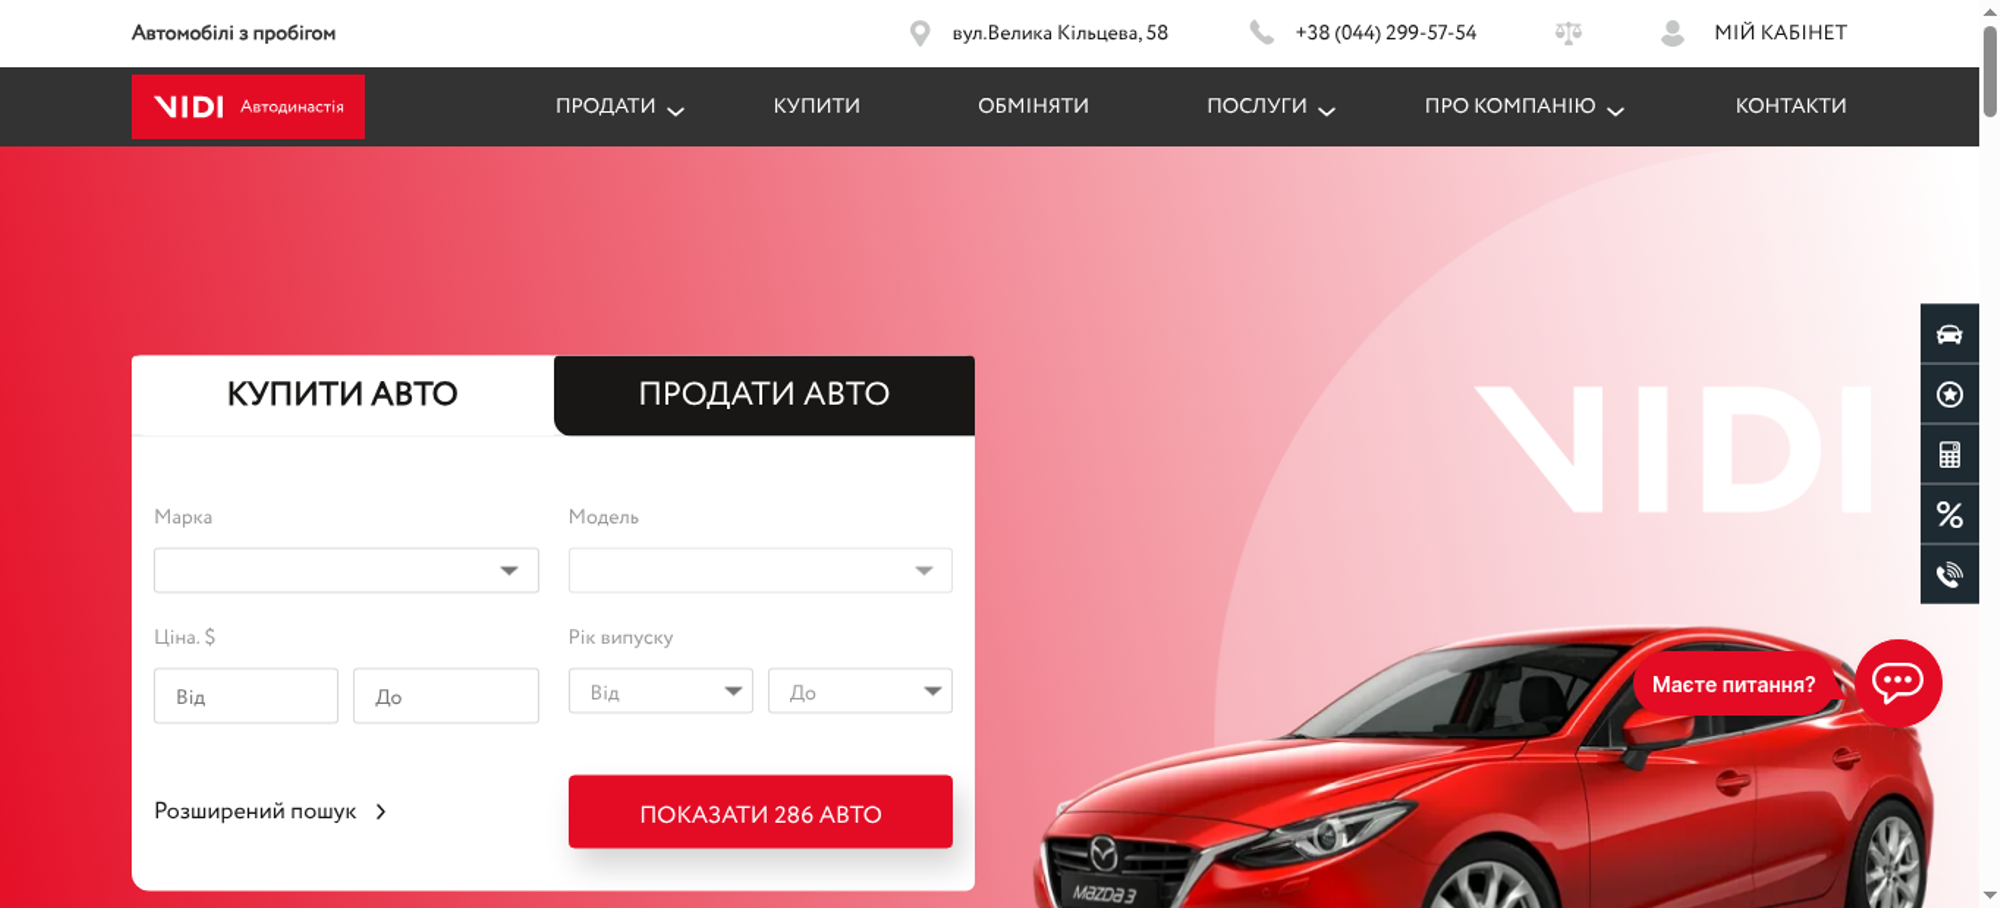Open the calculator icon in sidebar
This screenshot has width=2000, height=908.
(x=1949, y=455)
